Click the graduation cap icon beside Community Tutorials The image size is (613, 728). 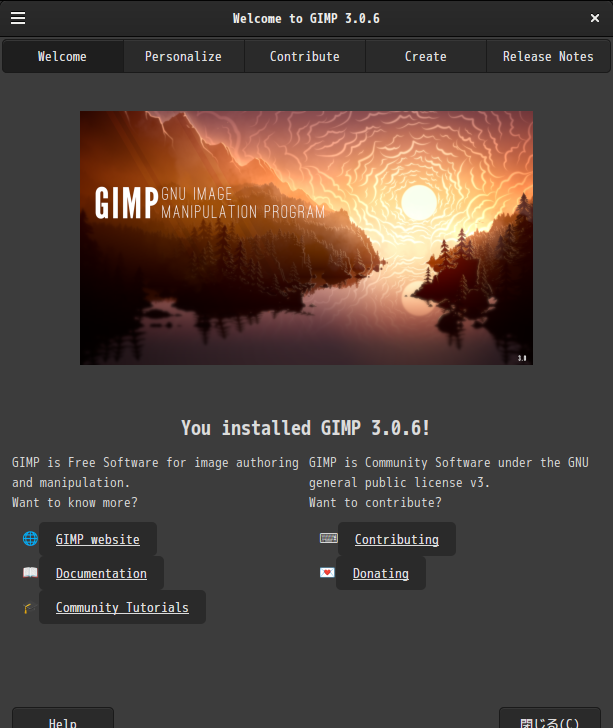(x=30, y=607)
